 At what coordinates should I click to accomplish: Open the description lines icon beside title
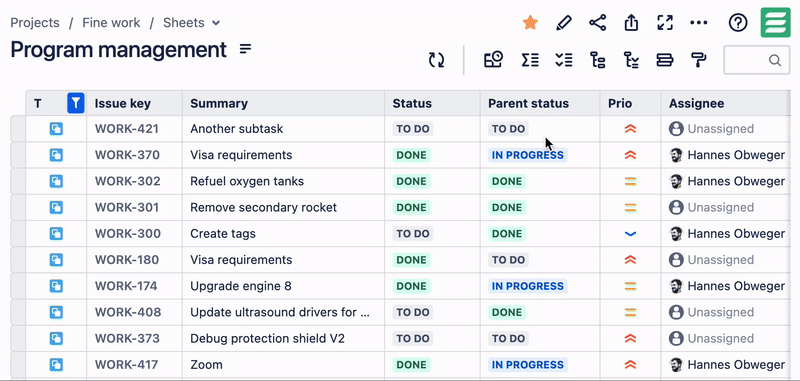pyautogui.click(x=245, y=49)
